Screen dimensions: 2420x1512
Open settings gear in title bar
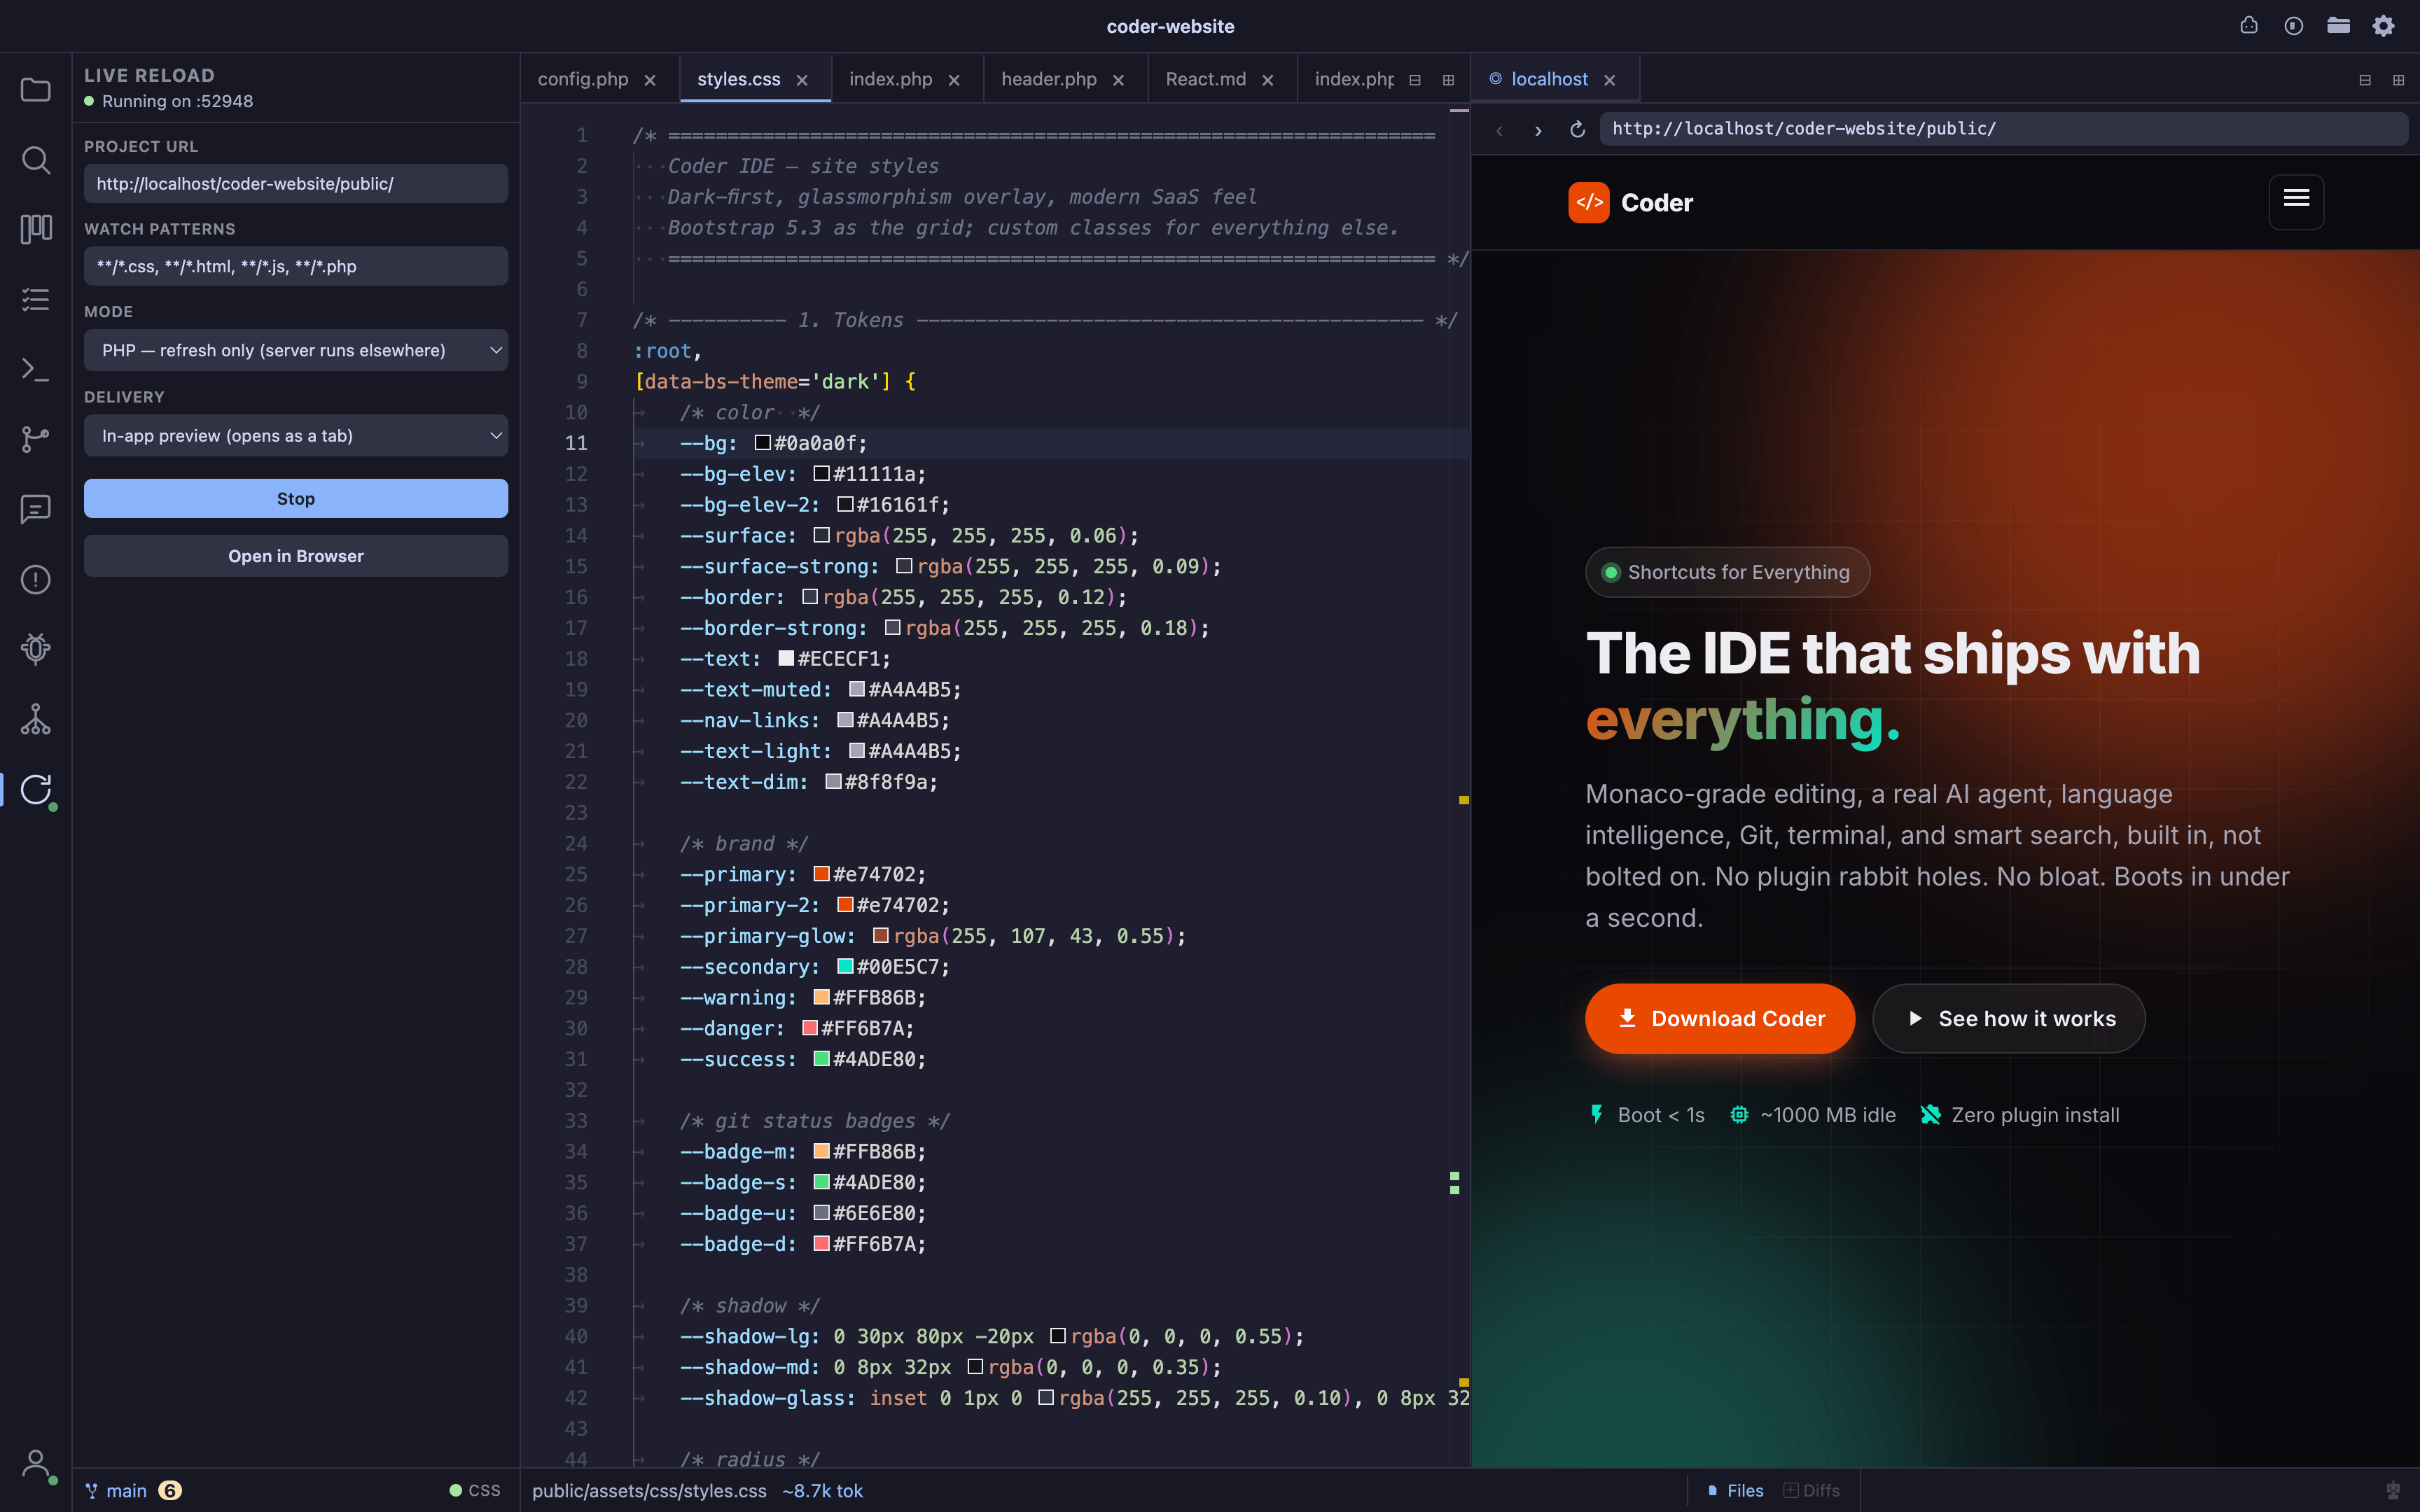point(2384,26)
